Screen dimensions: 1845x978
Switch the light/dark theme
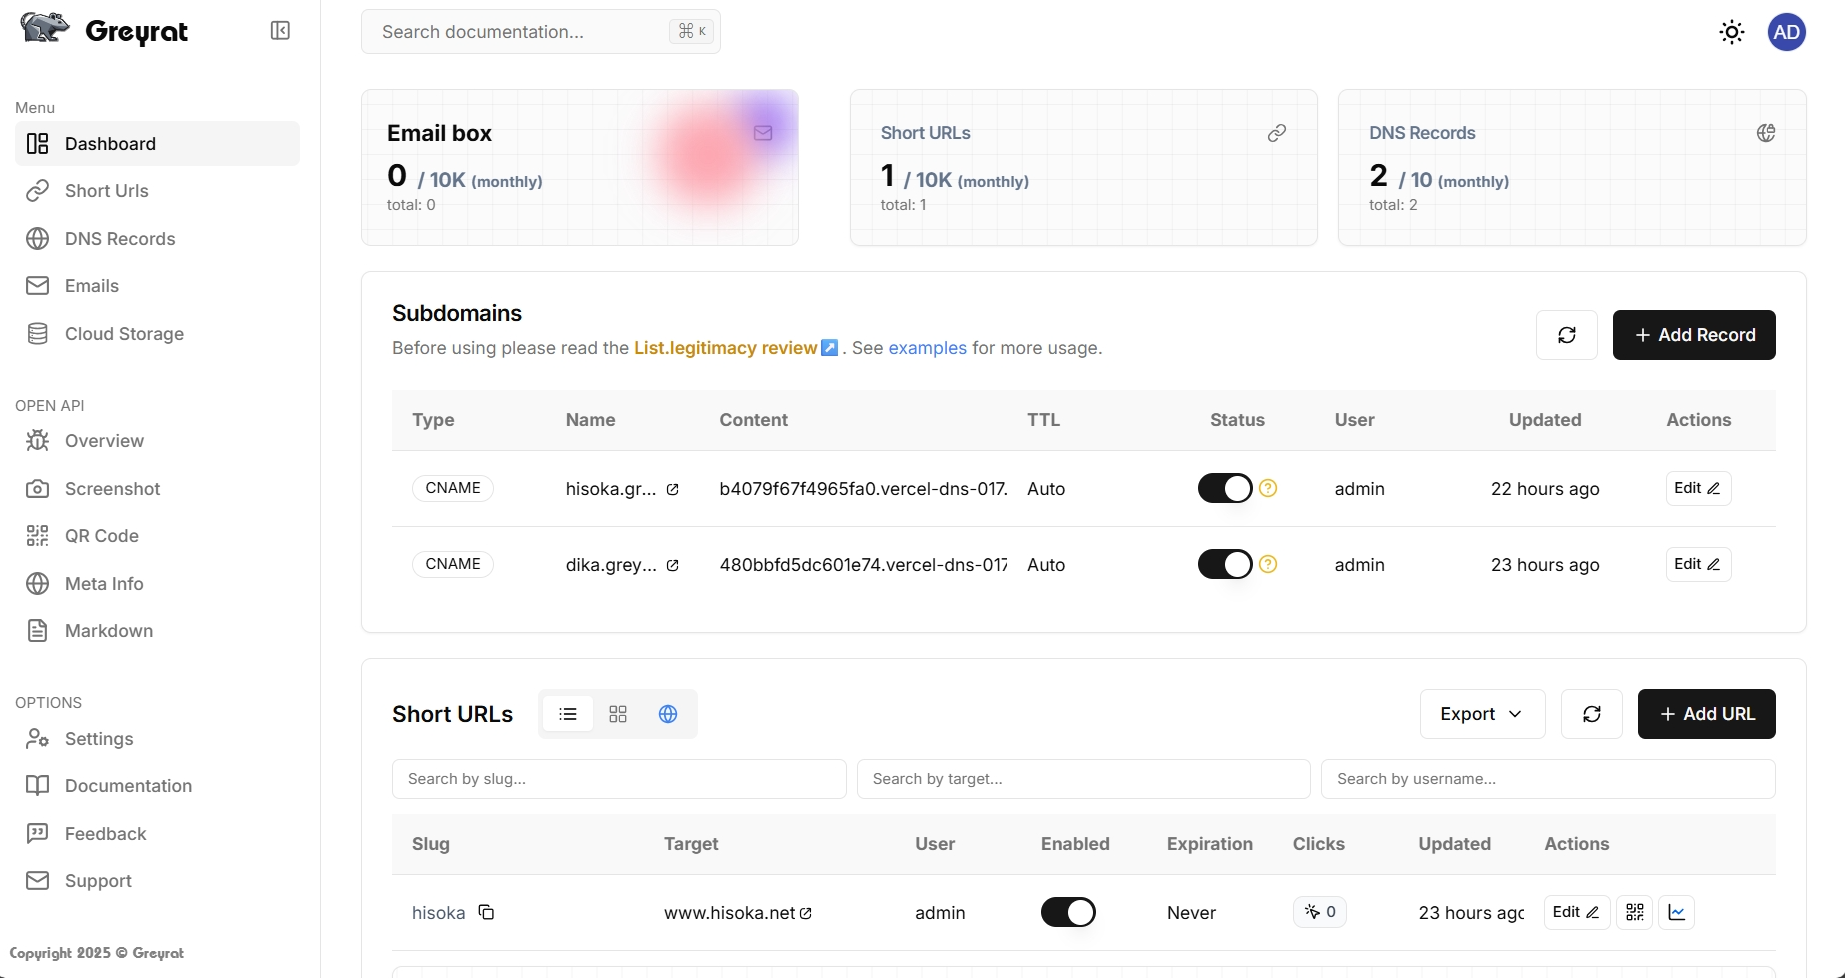click(1731, 32)
